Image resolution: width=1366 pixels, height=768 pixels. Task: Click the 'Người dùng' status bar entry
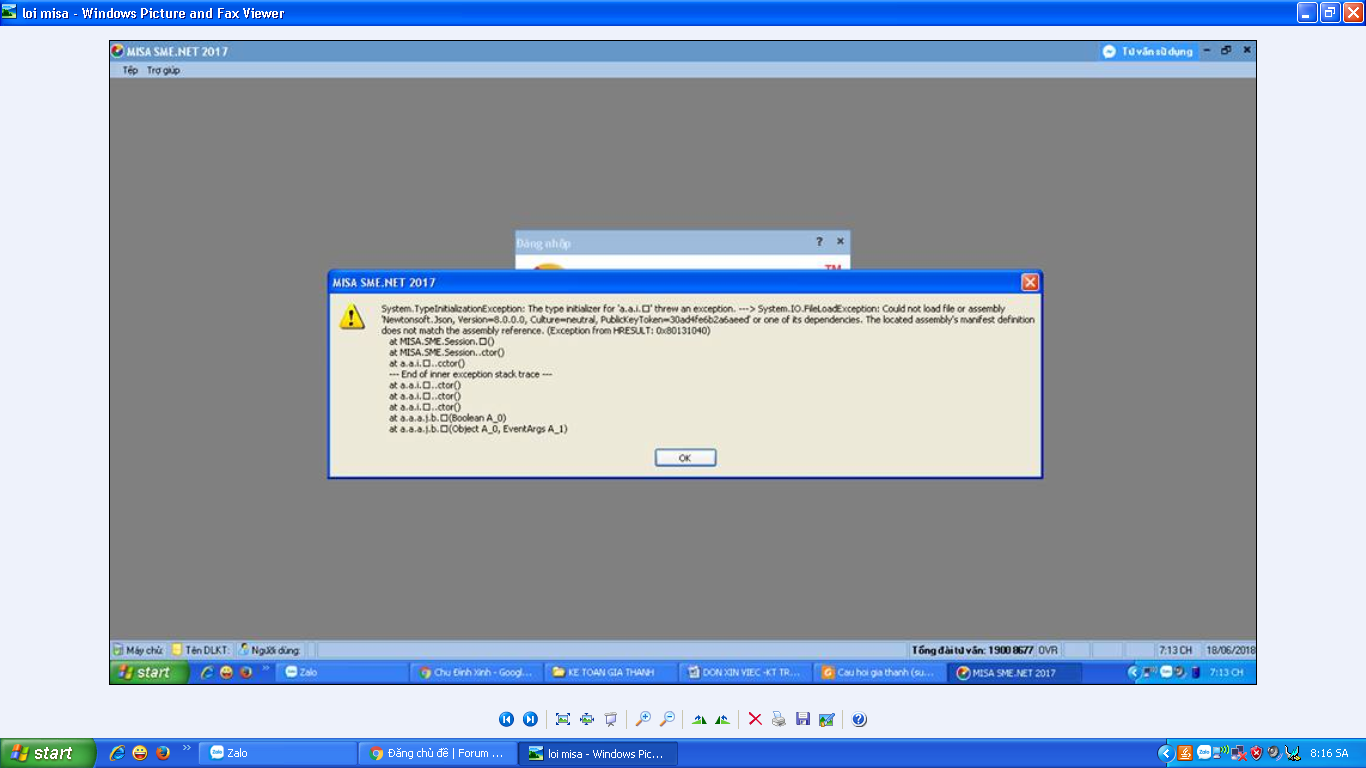coord(269,649)
